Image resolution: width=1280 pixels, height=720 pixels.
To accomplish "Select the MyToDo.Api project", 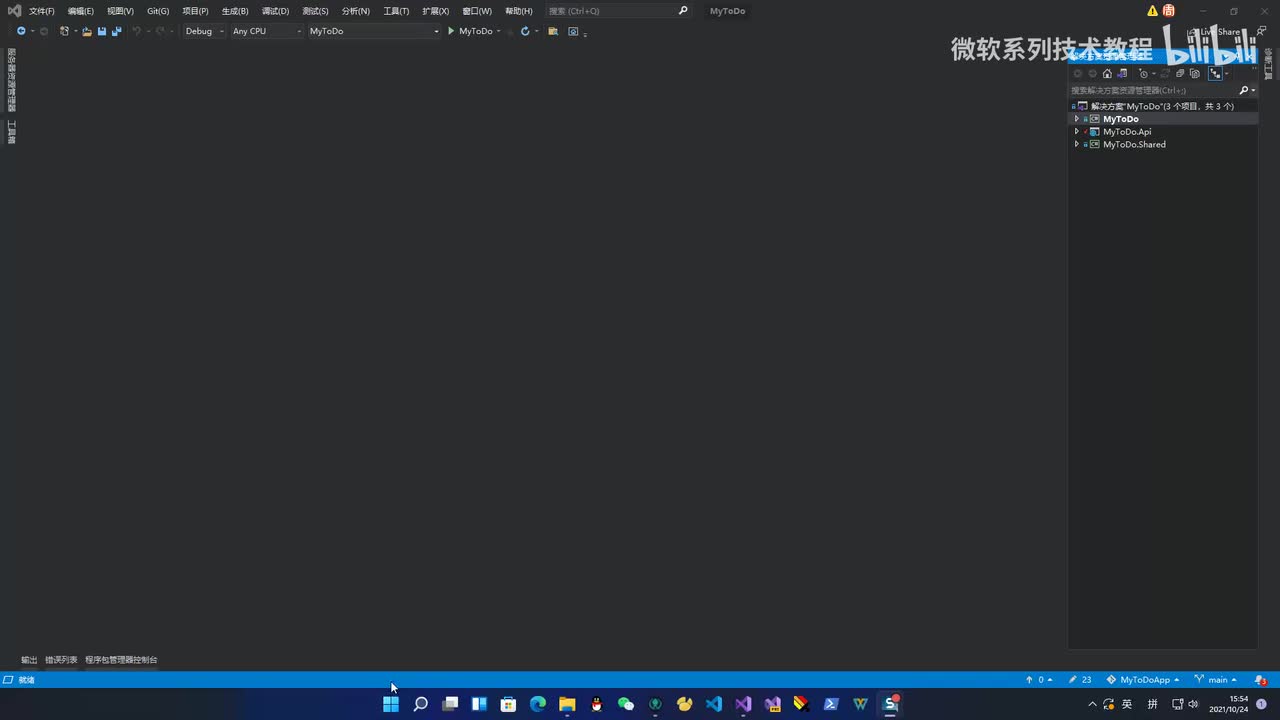I will coord(1127,132).
